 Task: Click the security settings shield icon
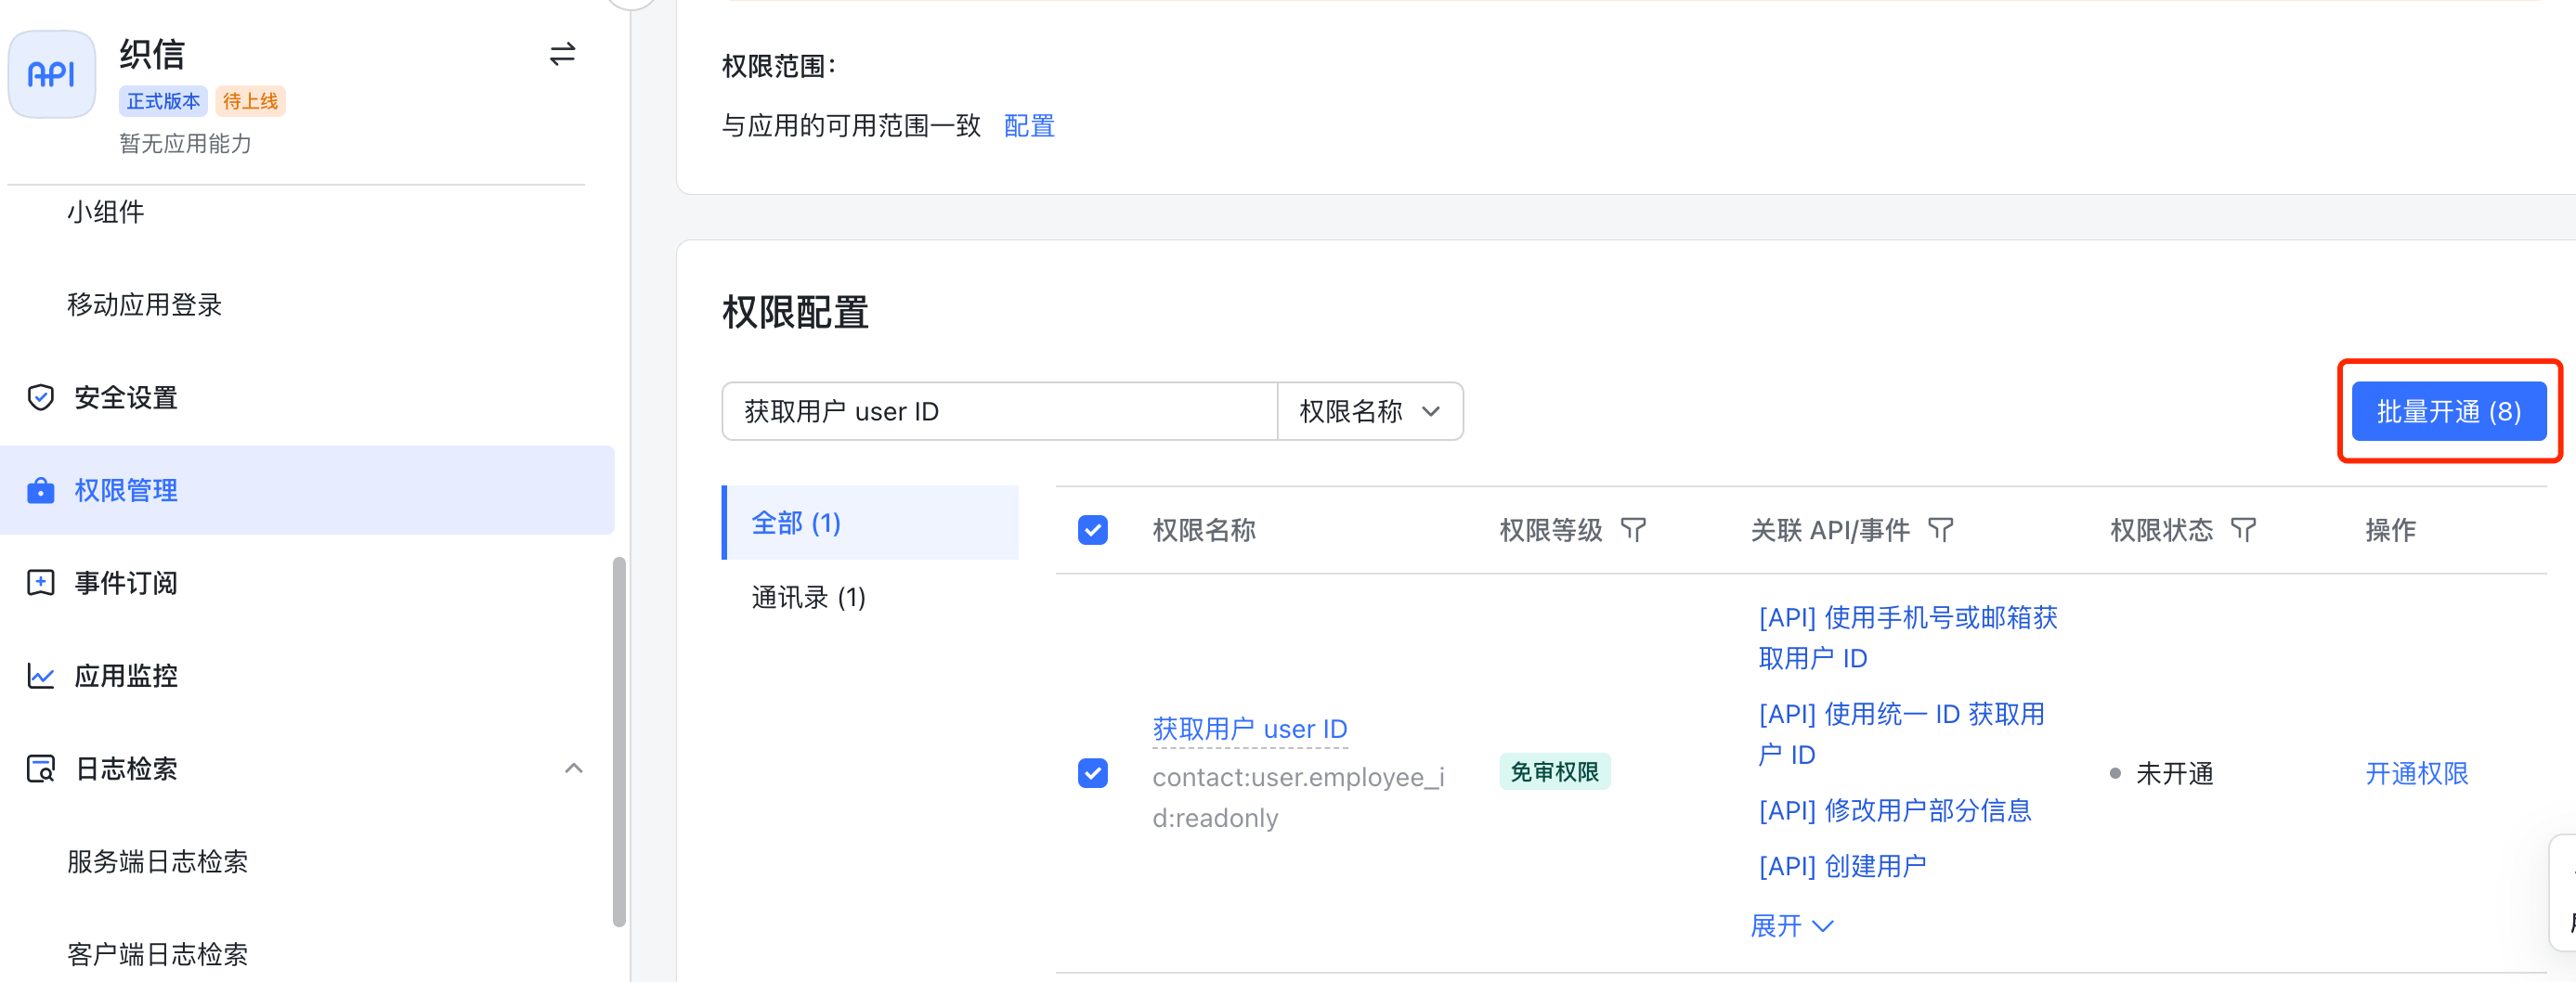coord(40,397)
